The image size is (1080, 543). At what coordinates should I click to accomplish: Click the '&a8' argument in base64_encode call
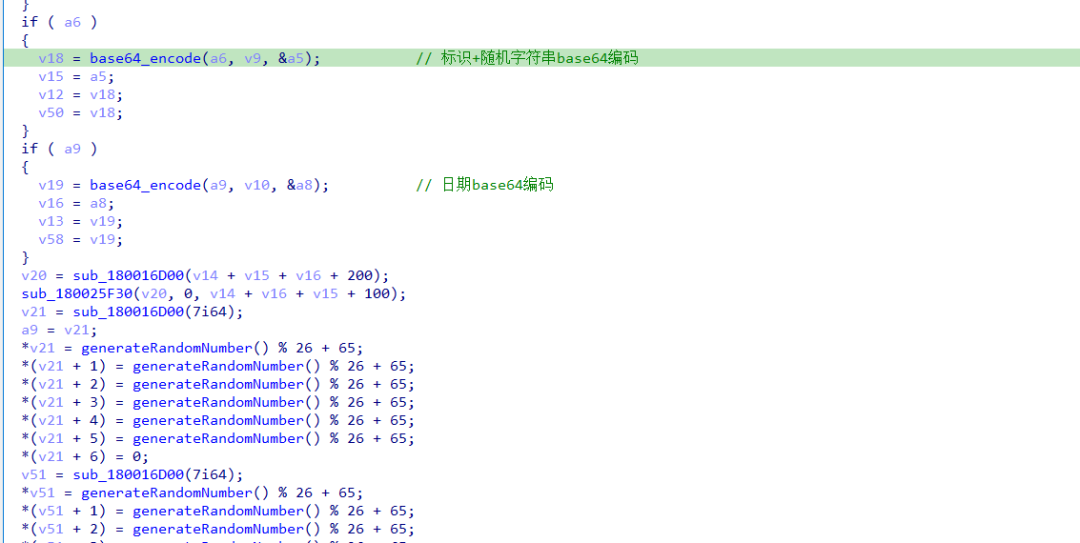[300, 185]
